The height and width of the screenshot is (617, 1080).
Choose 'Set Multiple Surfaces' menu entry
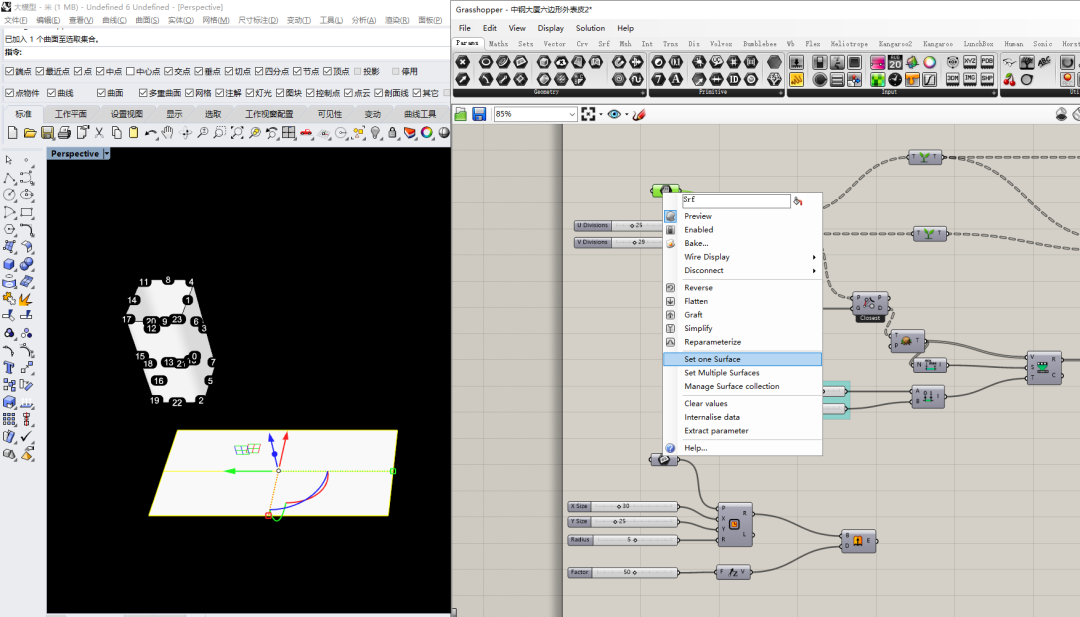pyautogui.click(x=742, y=373)
